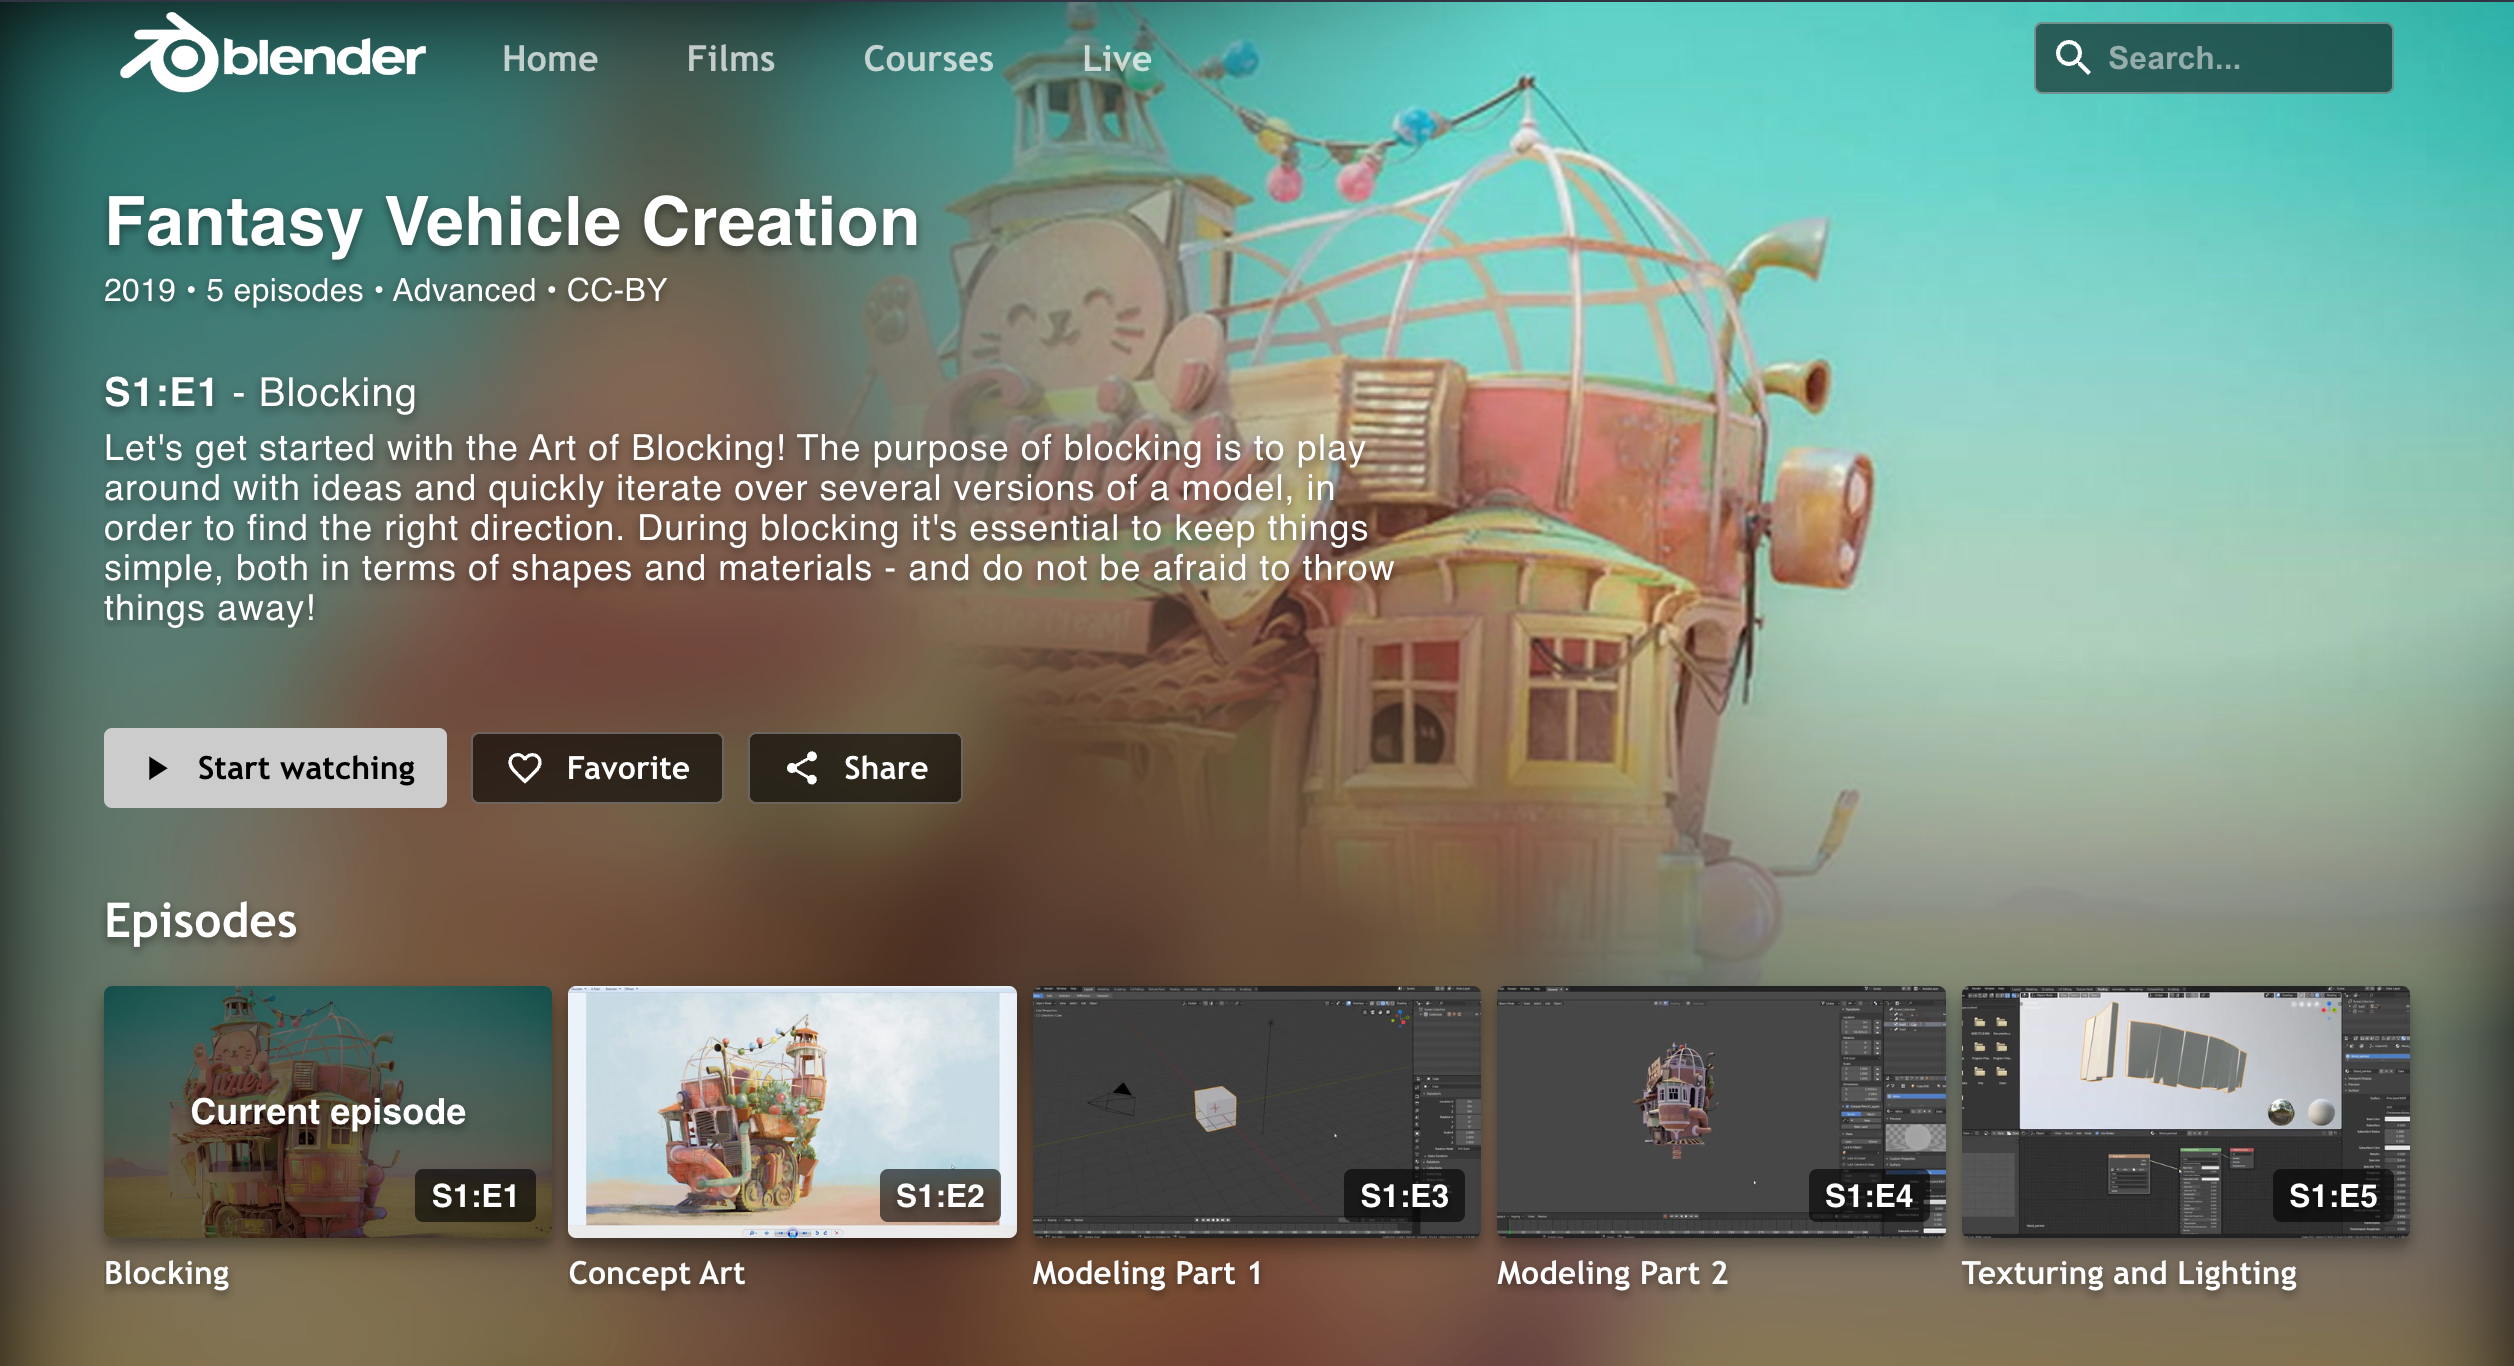This screenshot has width=2514, height=1366.
Task: Click the S1:E3 episode badge
Action: pos(1404,1195)
